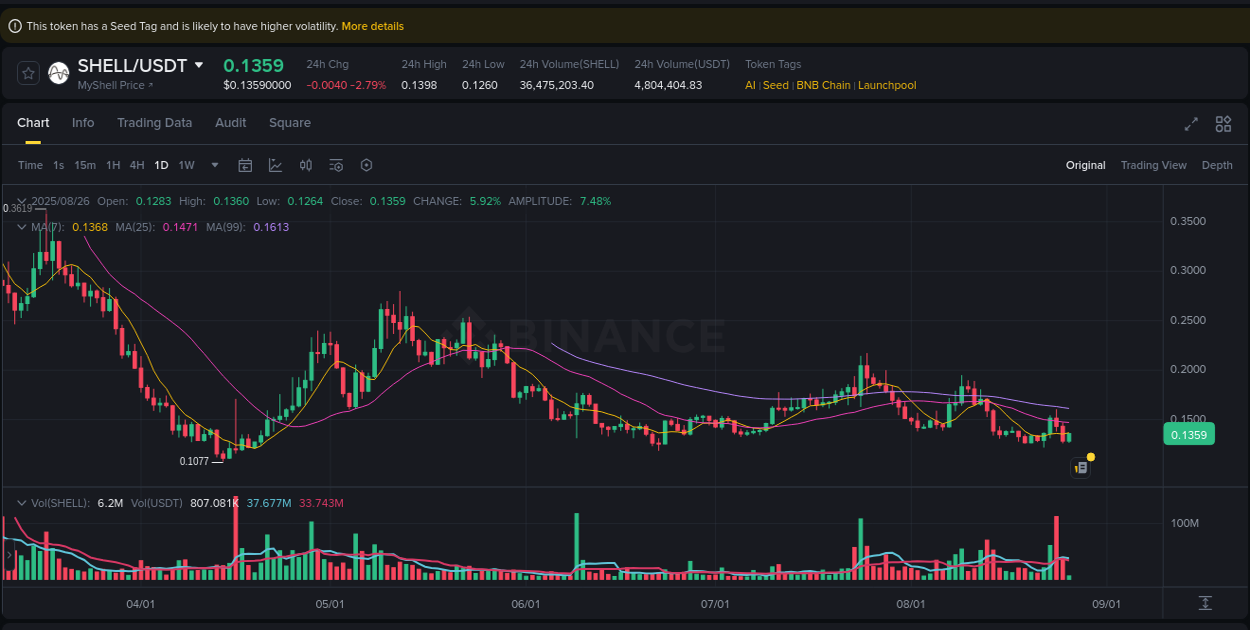The width and height of the screenshot is (1250, 630).
Task: Switch to the Depth chart view
Action: [x=1217, y=165]
